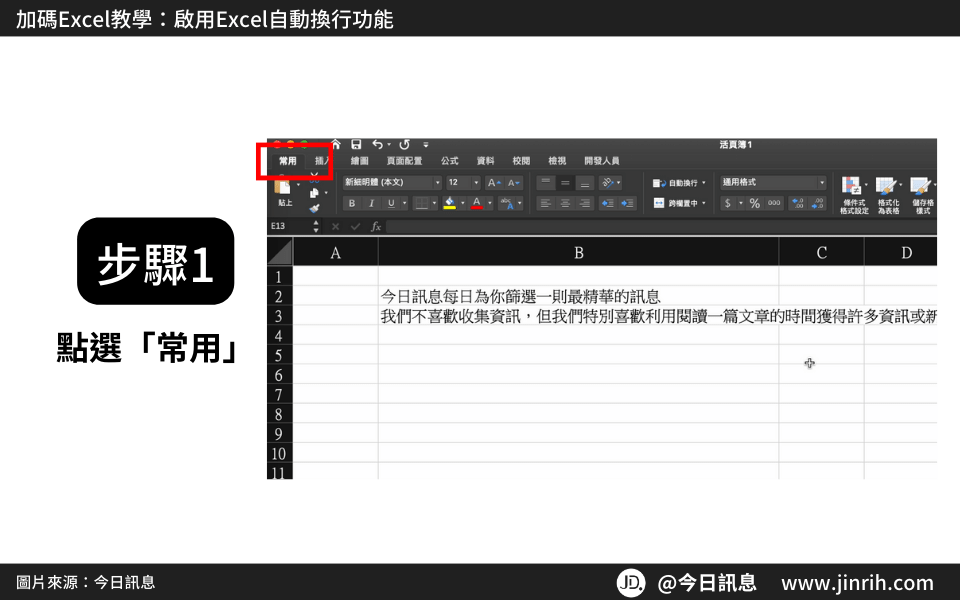Click the 自動換行 wrap text button

(675, 183)
